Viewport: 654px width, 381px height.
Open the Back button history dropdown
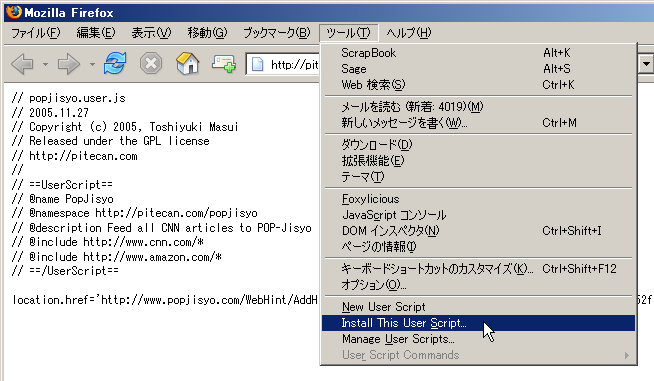[x=45, y=64]
